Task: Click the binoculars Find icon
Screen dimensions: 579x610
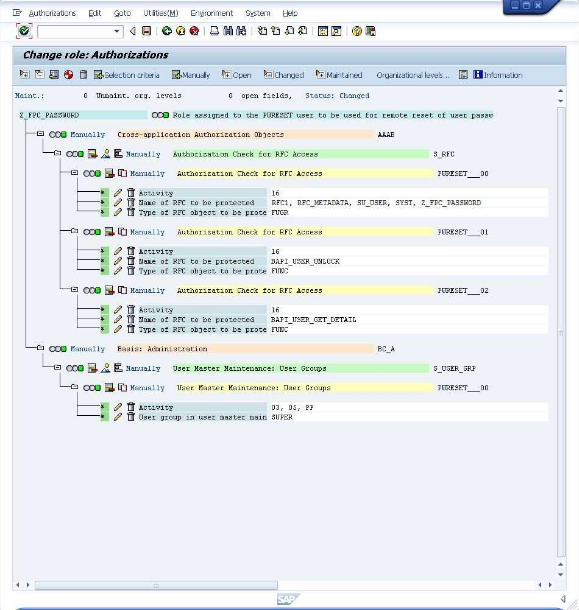Action: [x=228, y=31]
